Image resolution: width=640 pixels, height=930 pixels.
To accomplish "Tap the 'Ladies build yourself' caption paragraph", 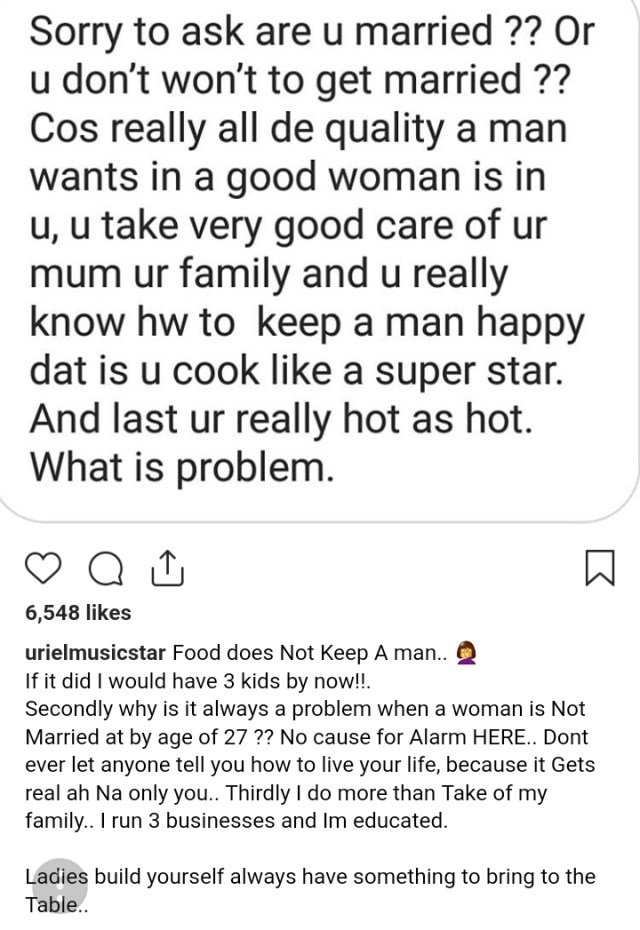I will point(310,890).
